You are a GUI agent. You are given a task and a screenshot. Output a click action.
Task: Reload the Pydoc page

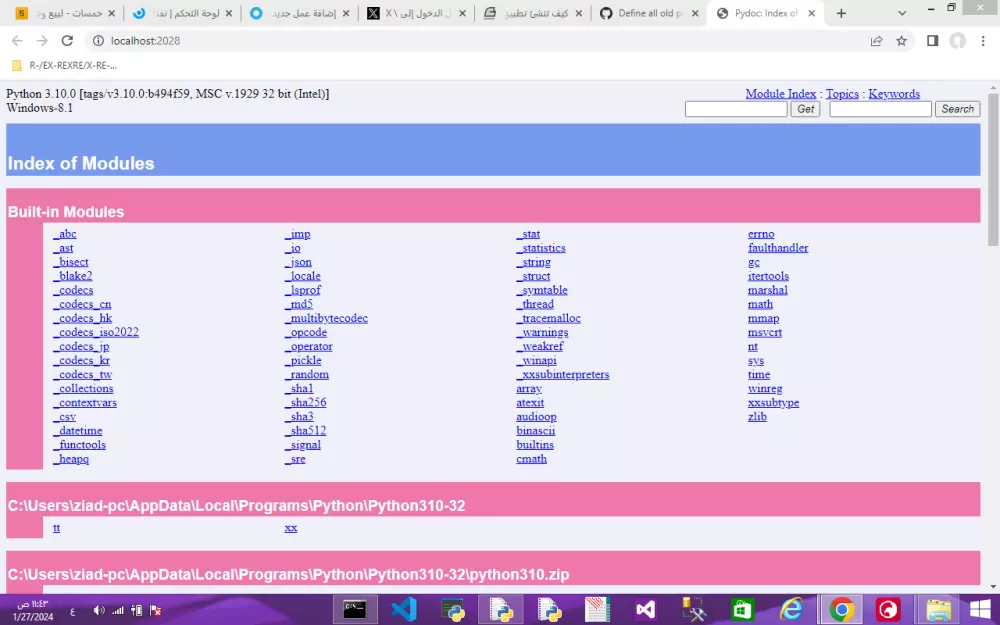[x=67, y=41]
